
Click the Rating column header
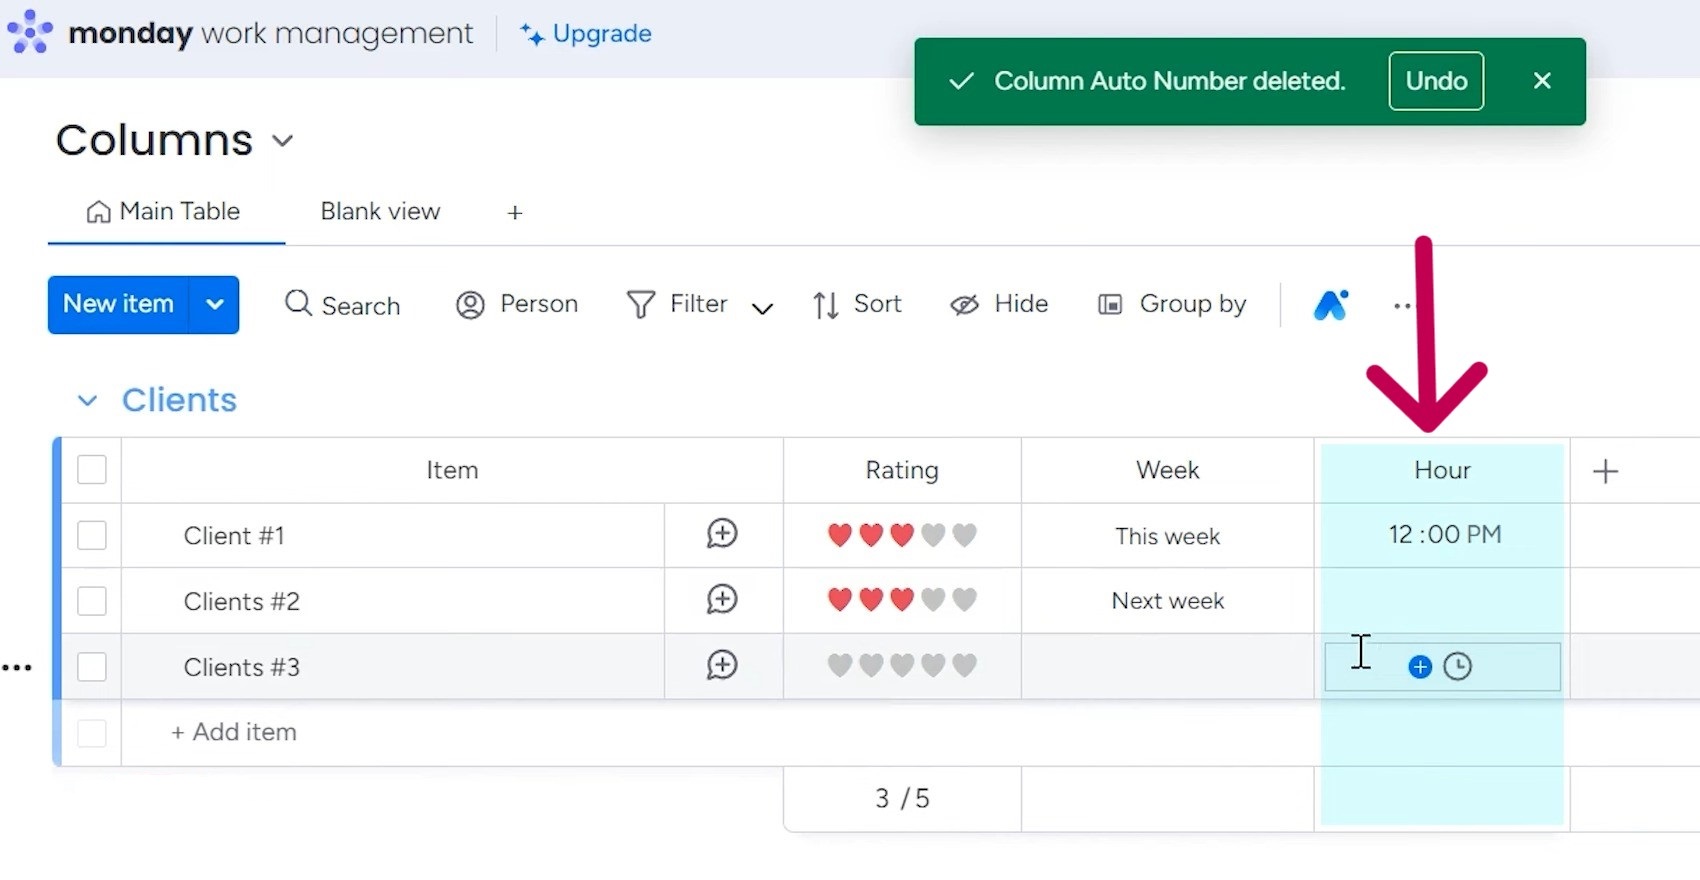pos(902,470)
